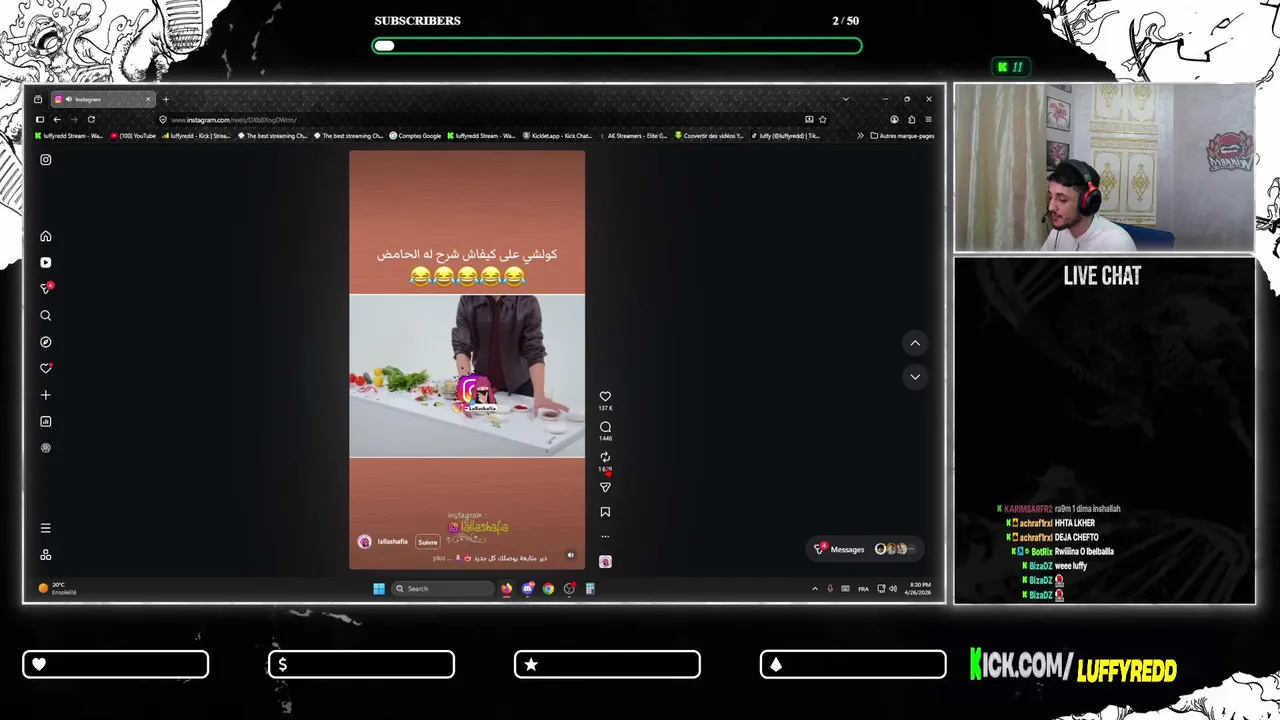The width and height of the screenshot is (1280, 720).
Task: Click the subscribers goal progress bar
Action: 617,45
